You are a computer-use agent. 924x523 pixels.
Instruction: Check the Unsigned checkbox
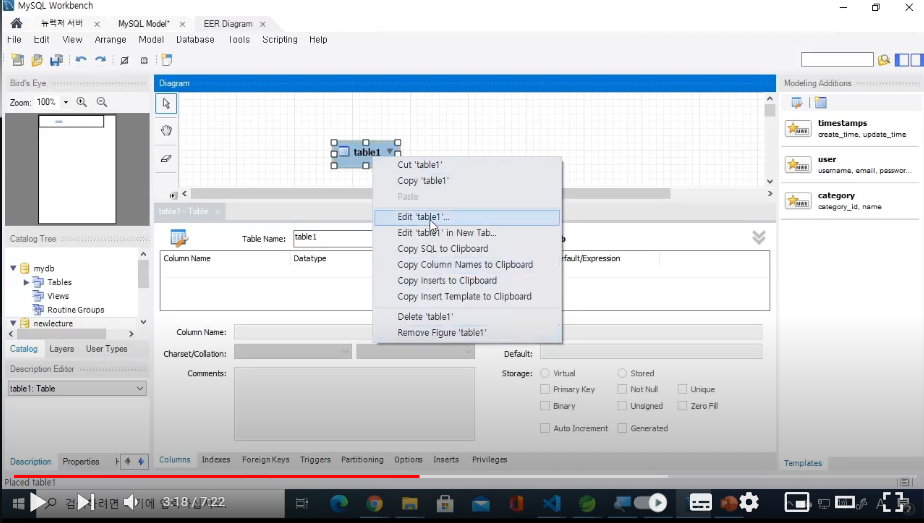coord(622,406)
